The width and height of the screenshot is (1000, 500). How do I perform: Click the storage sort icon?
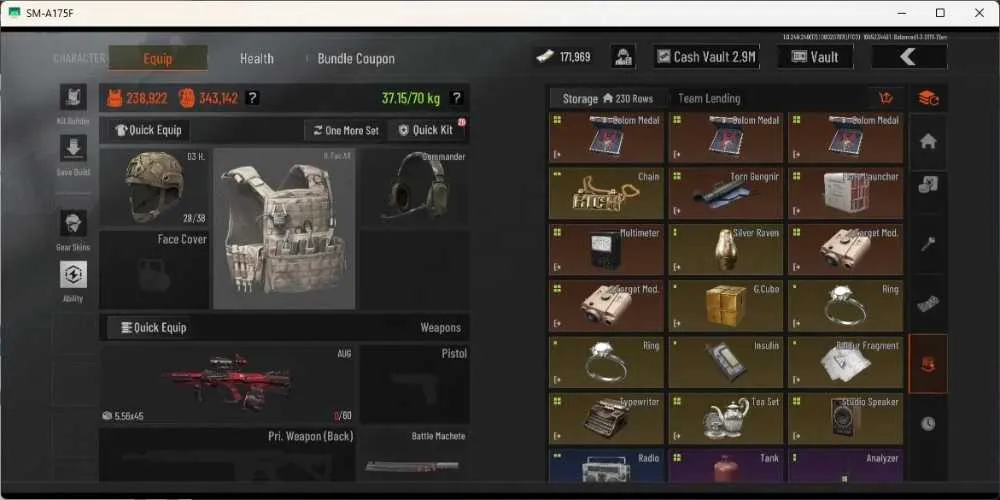click(x=886, y=98)
